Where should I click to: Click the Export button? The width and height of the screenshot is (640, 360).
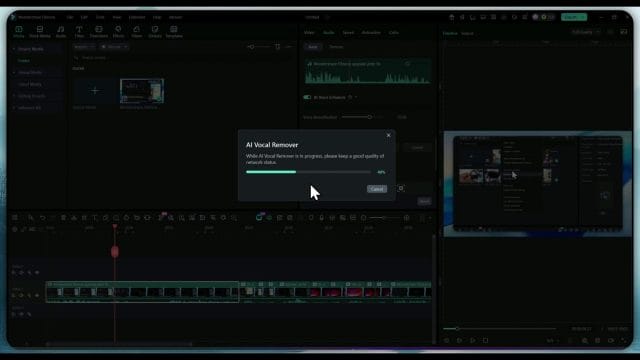(574, 17)
